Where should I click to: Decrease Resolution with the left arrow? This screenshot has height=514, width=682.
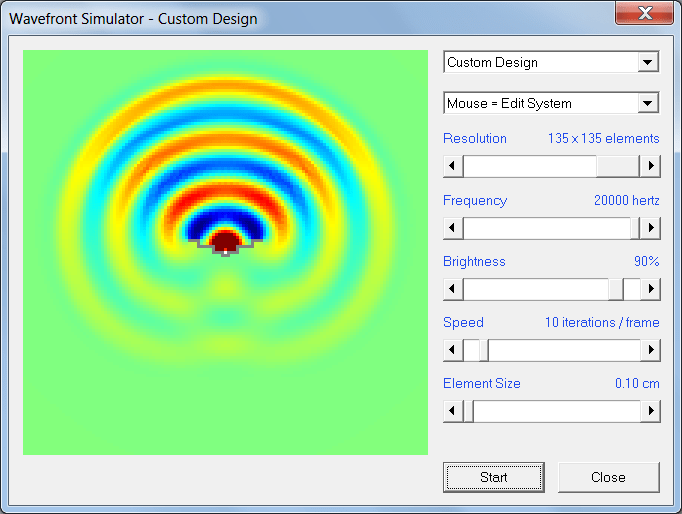pyautogui.click(x=453, y=166)
